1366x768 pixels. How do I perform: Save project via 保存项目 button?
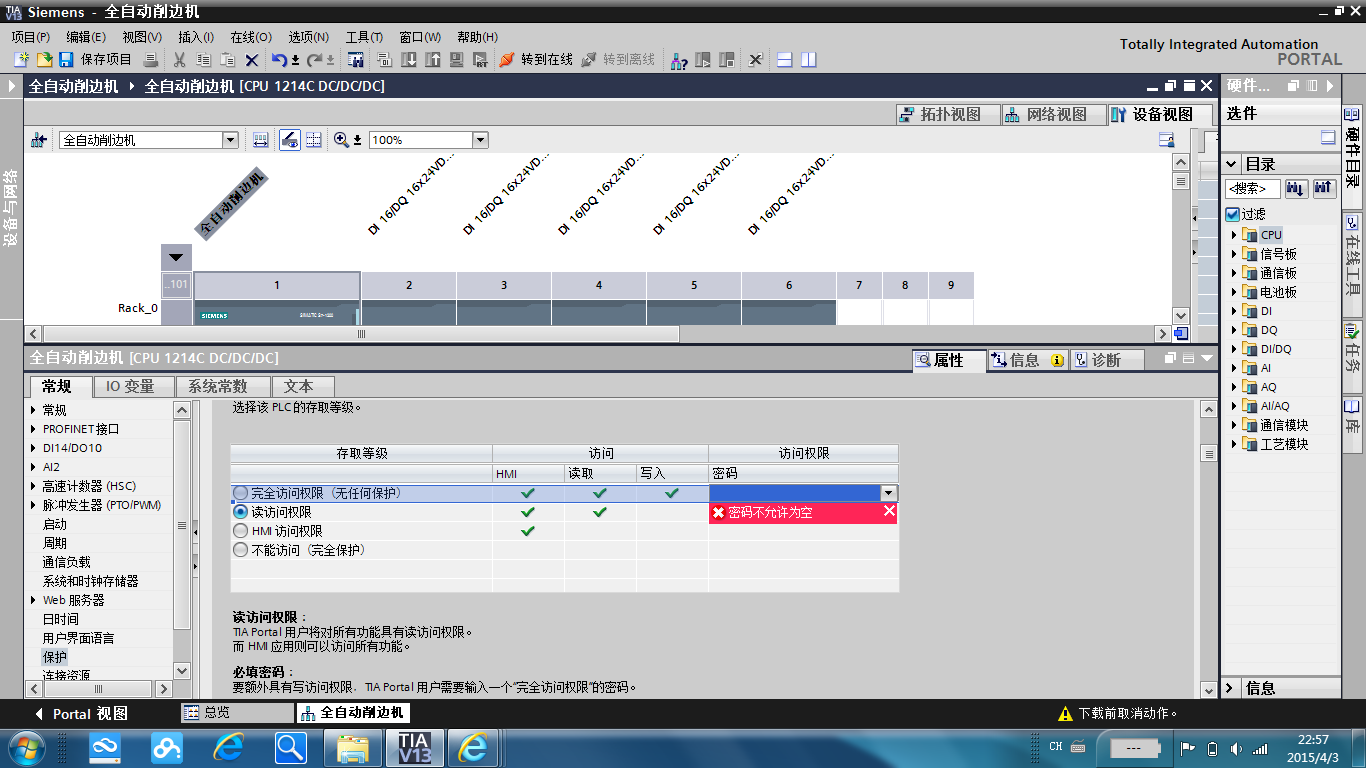pyautogui.click(x=96, y=60)
